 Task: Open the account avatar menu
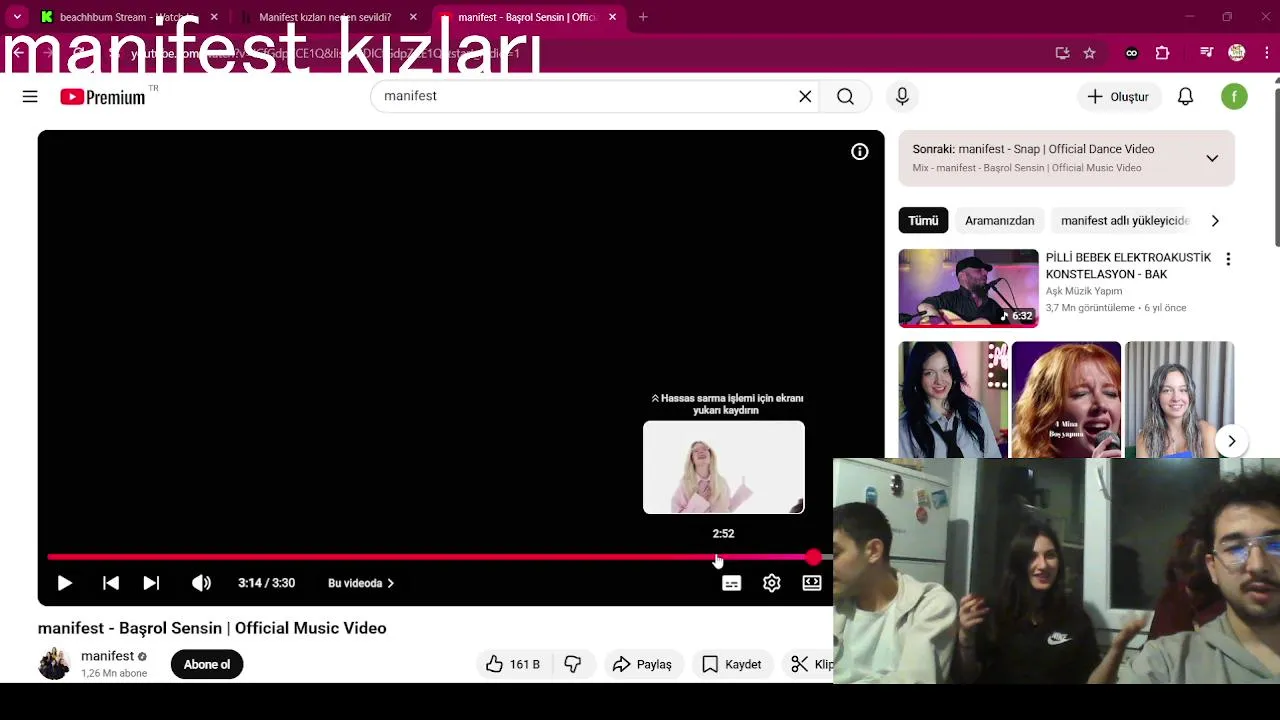[1234, 96]
